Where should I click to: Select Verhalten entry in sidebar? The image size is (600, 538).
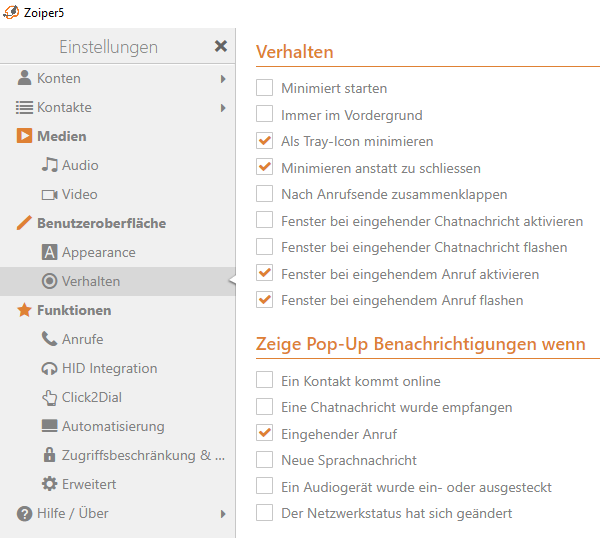(x=90, y=281)
